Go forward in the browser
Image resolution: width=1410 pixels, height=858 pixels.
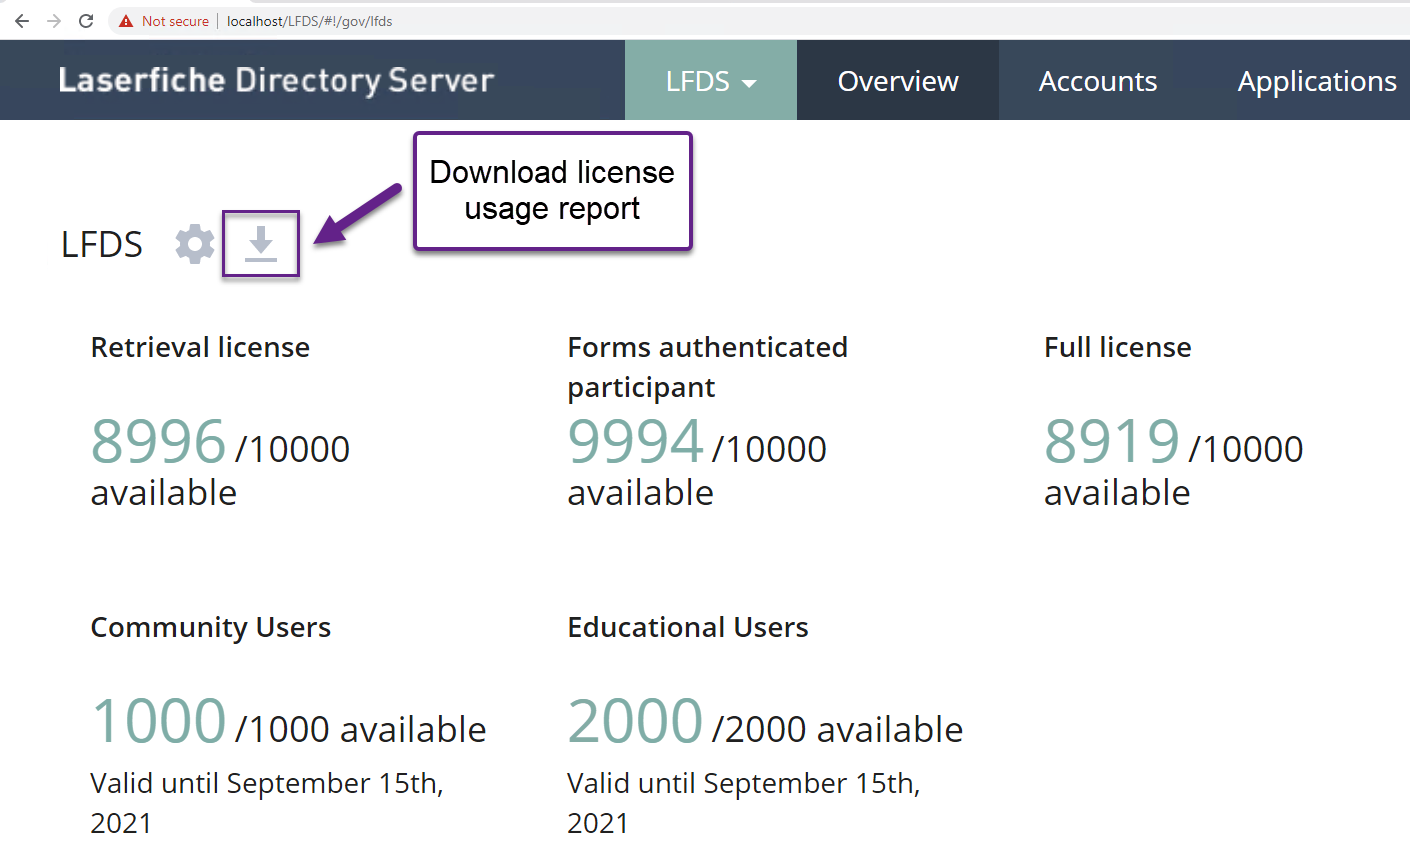[54, 21]
